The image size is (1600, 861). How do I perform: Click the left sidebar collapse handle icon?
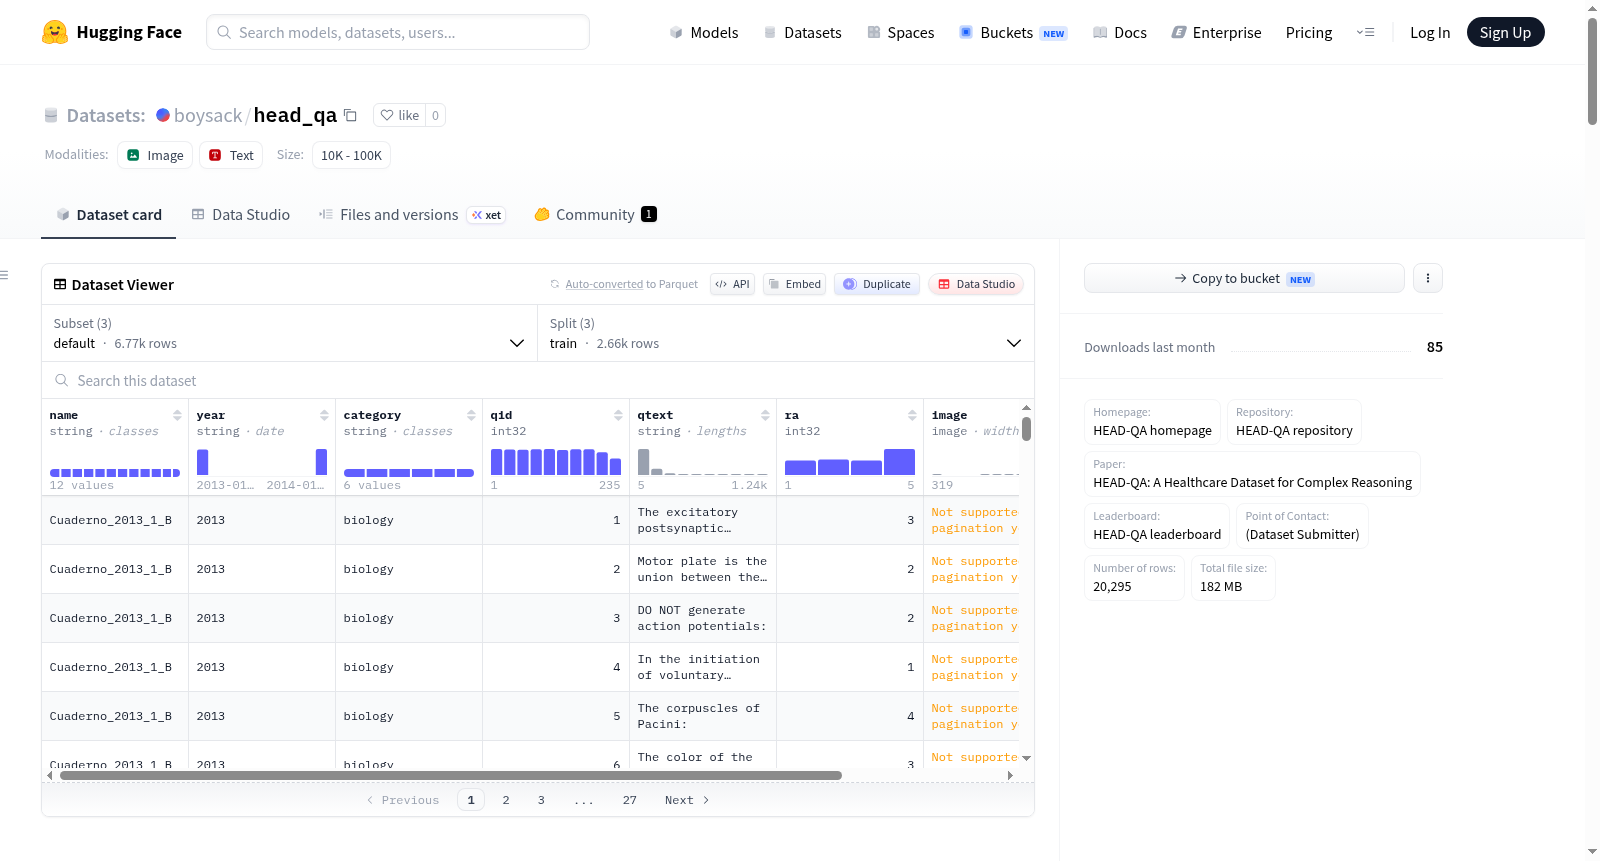tap(4, 275)
